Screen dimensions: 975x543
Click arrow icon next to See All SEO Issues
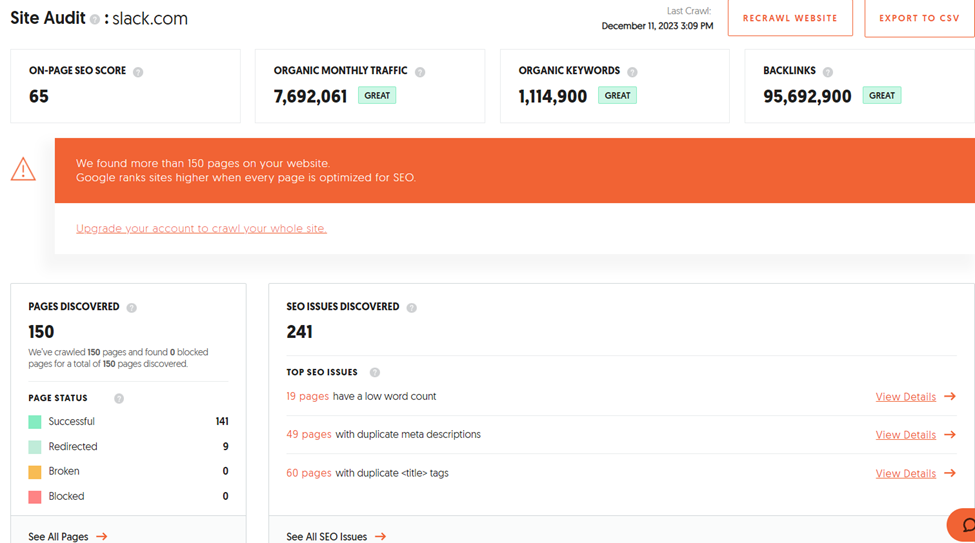tap(380, 536)
